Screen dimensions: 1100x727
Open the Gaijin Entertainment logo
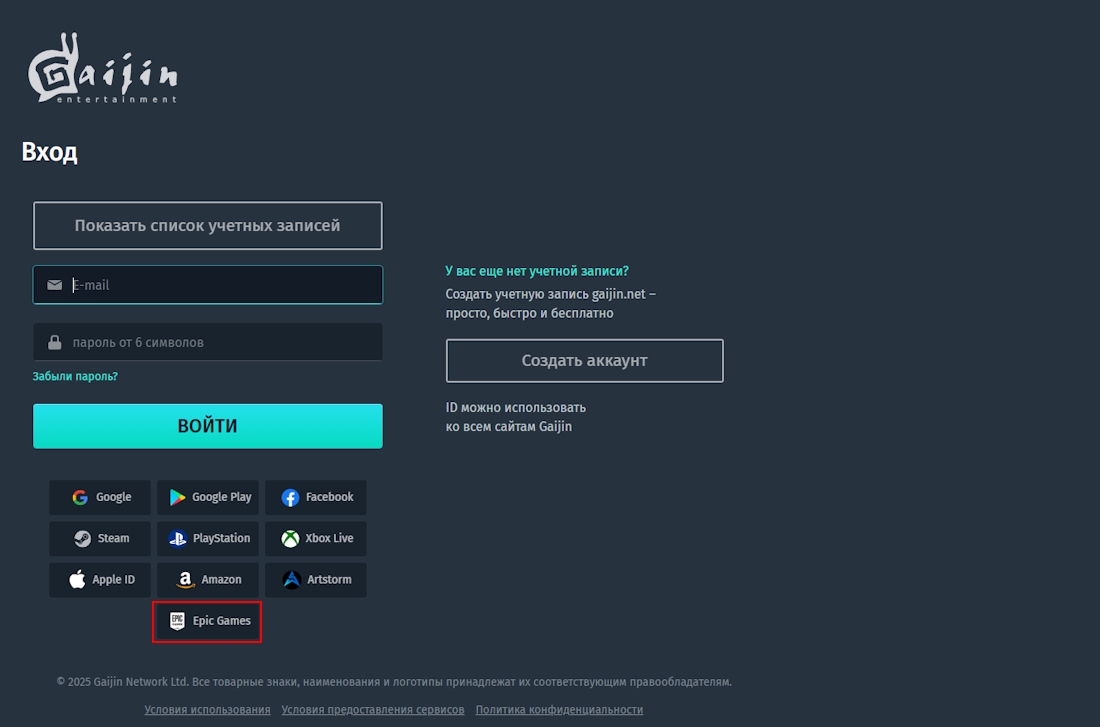102,68
